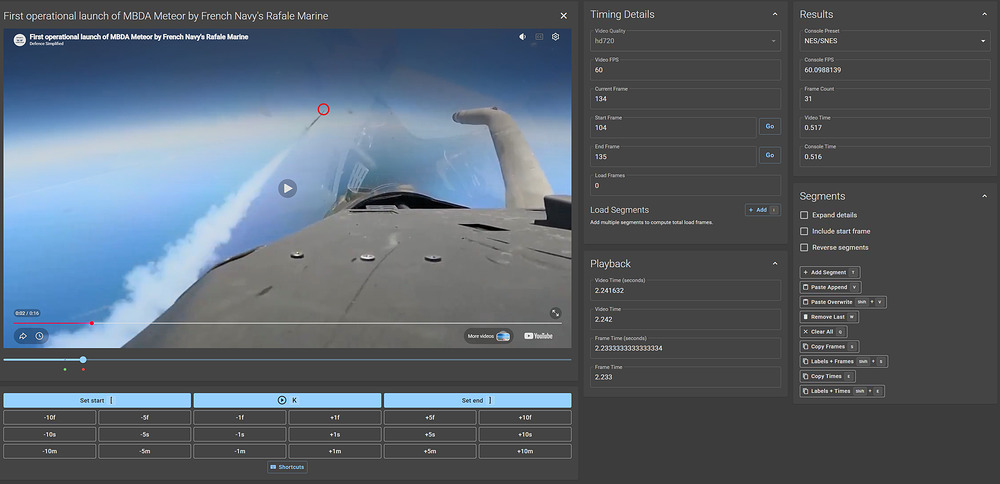Click the watch later clock icon
Image resolution: width=1000 pixels, height=484 pixels.
[x=40, y=336]
